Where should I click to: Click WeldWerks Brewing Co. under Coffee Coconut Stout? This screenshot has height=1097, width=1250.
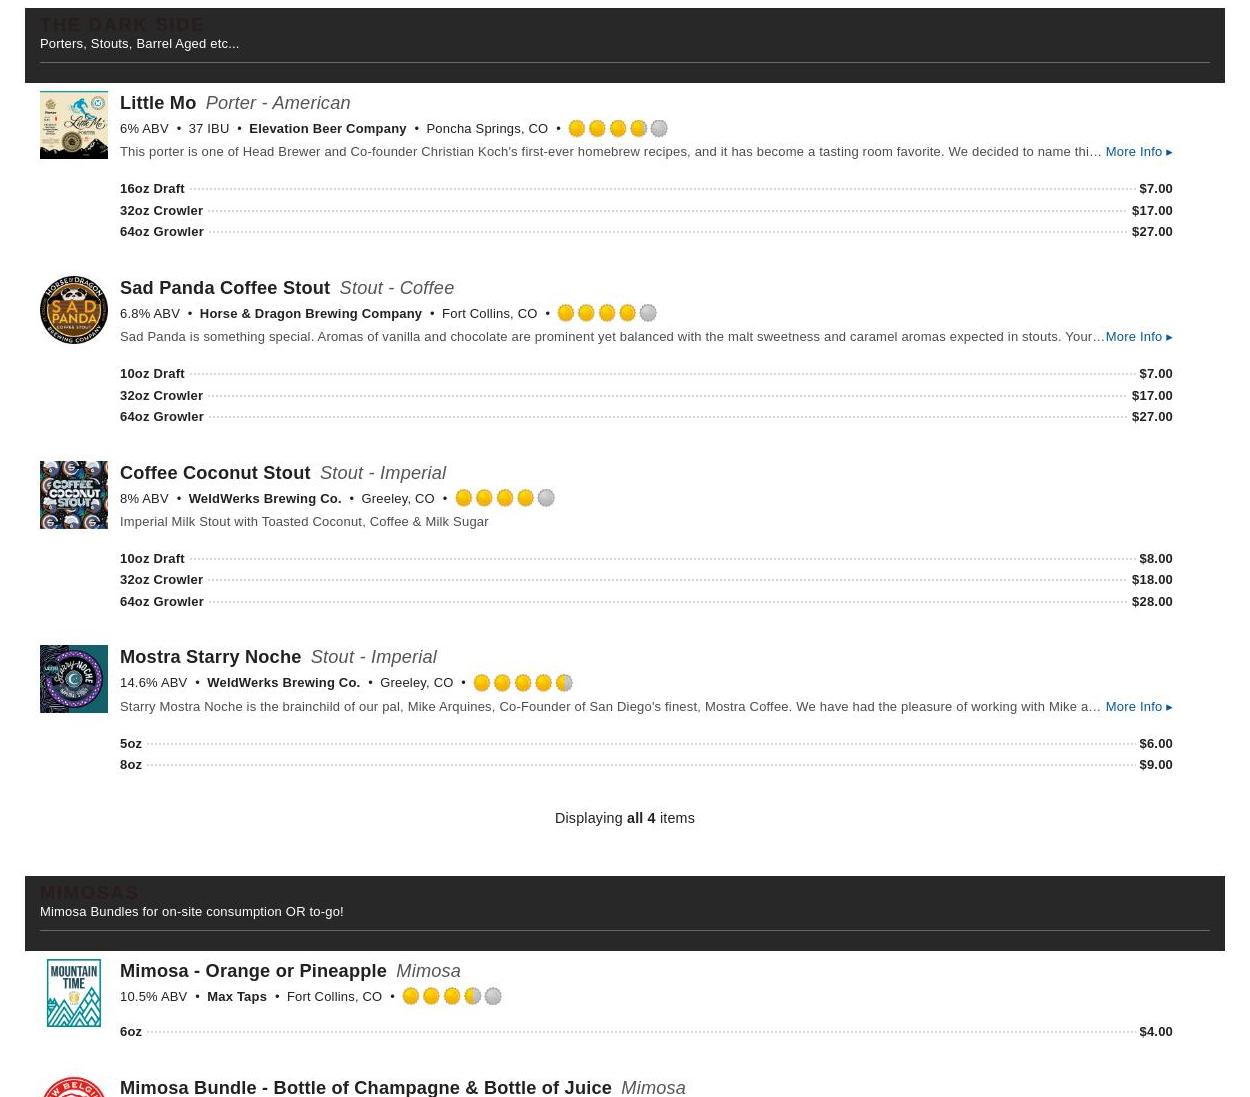click(x=264, y=499)
